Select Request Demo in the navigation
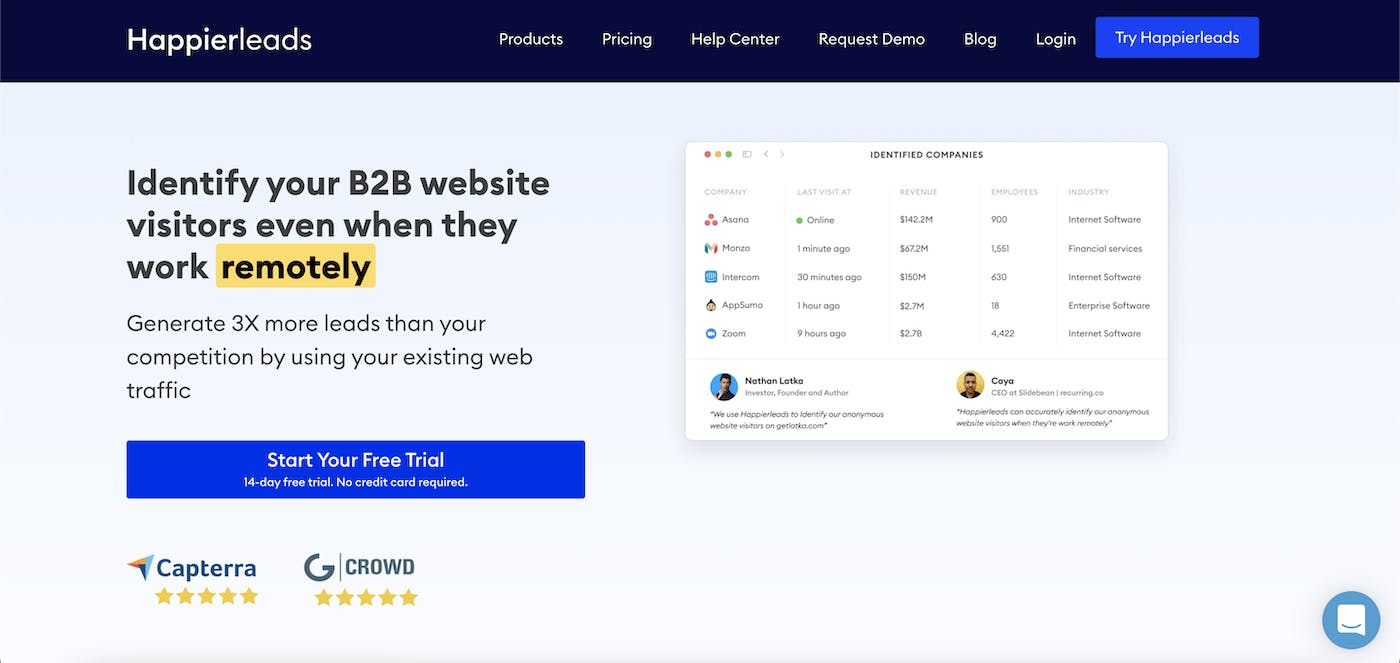This screenshot has height=663, width=1400. 872,39
